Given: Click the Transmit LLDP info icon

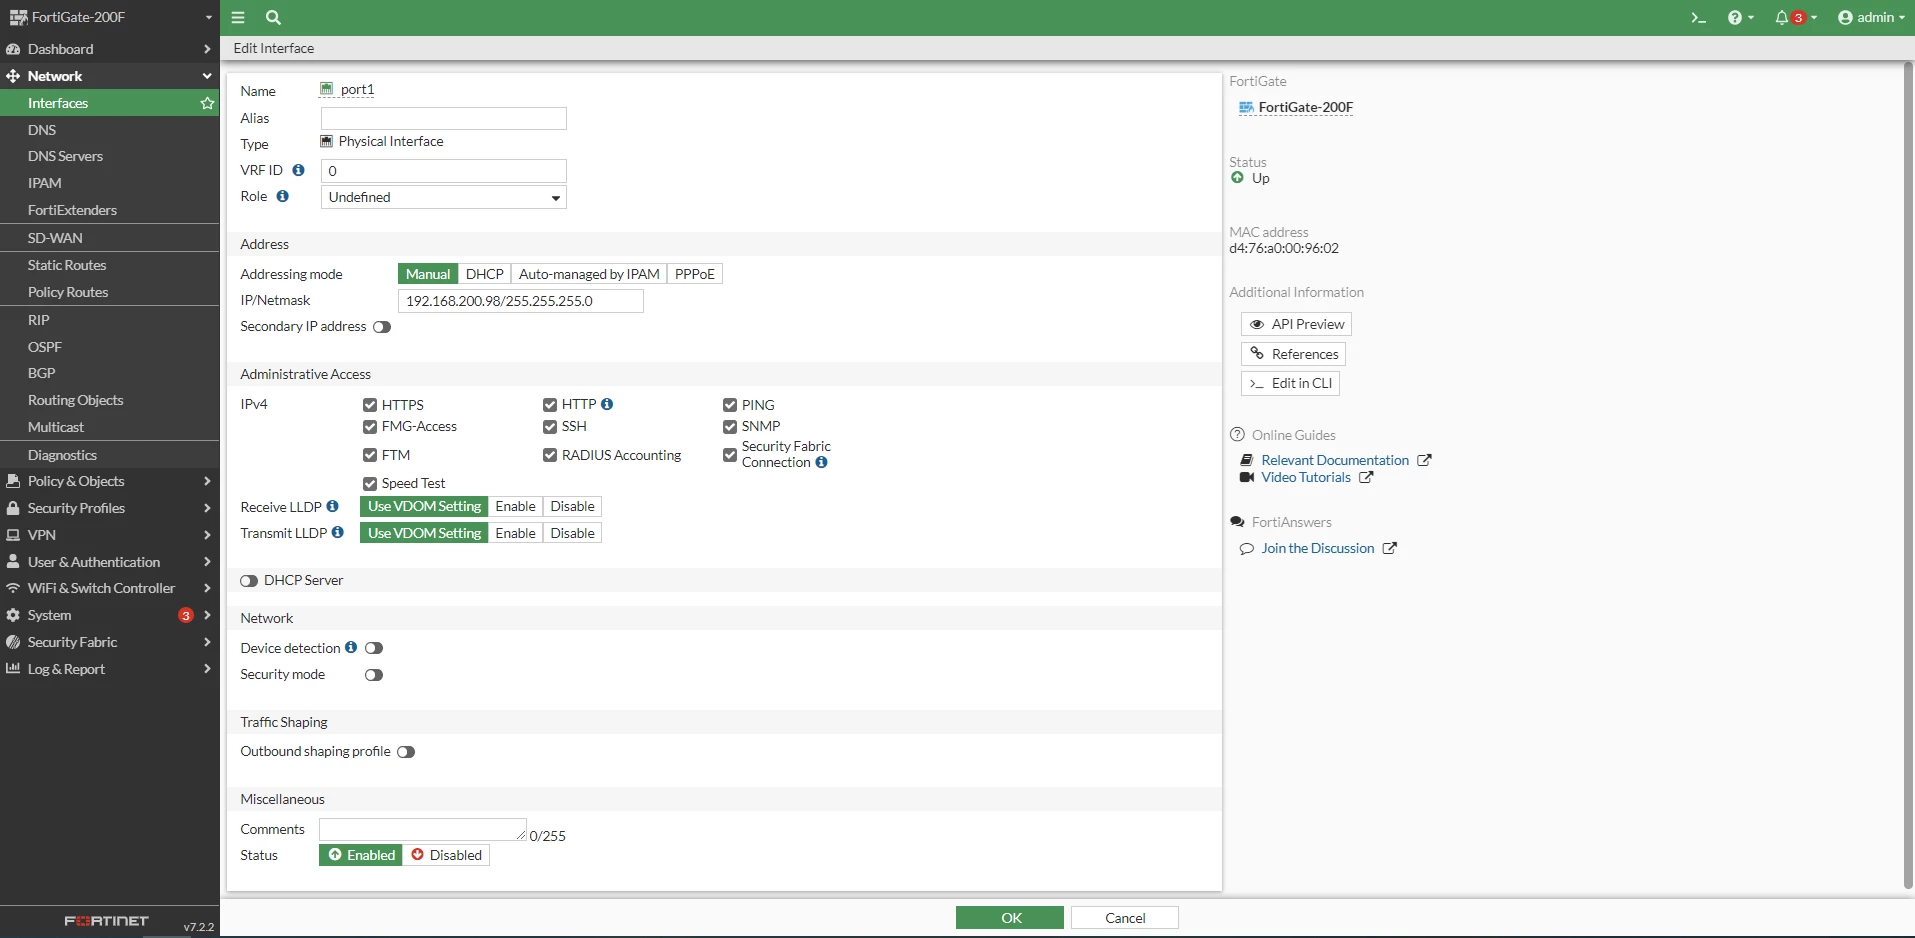Looking at the screenshot, I should (x=338, y=532).
